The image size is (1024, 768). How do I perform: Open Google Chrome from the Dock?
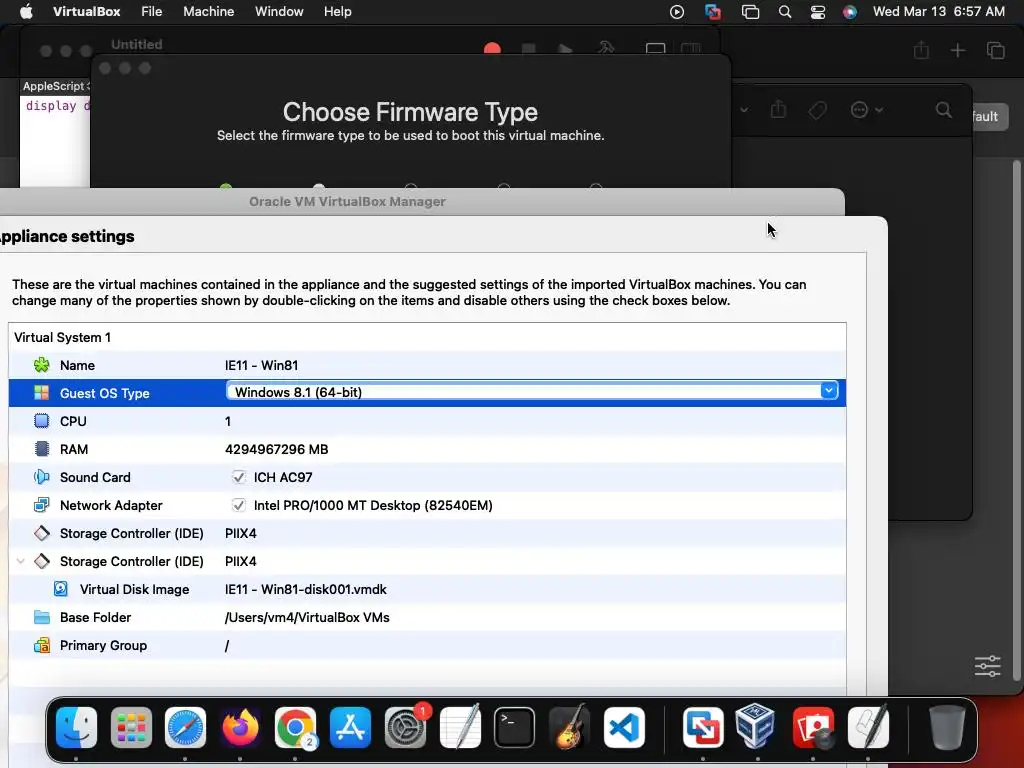pos(295,727)
